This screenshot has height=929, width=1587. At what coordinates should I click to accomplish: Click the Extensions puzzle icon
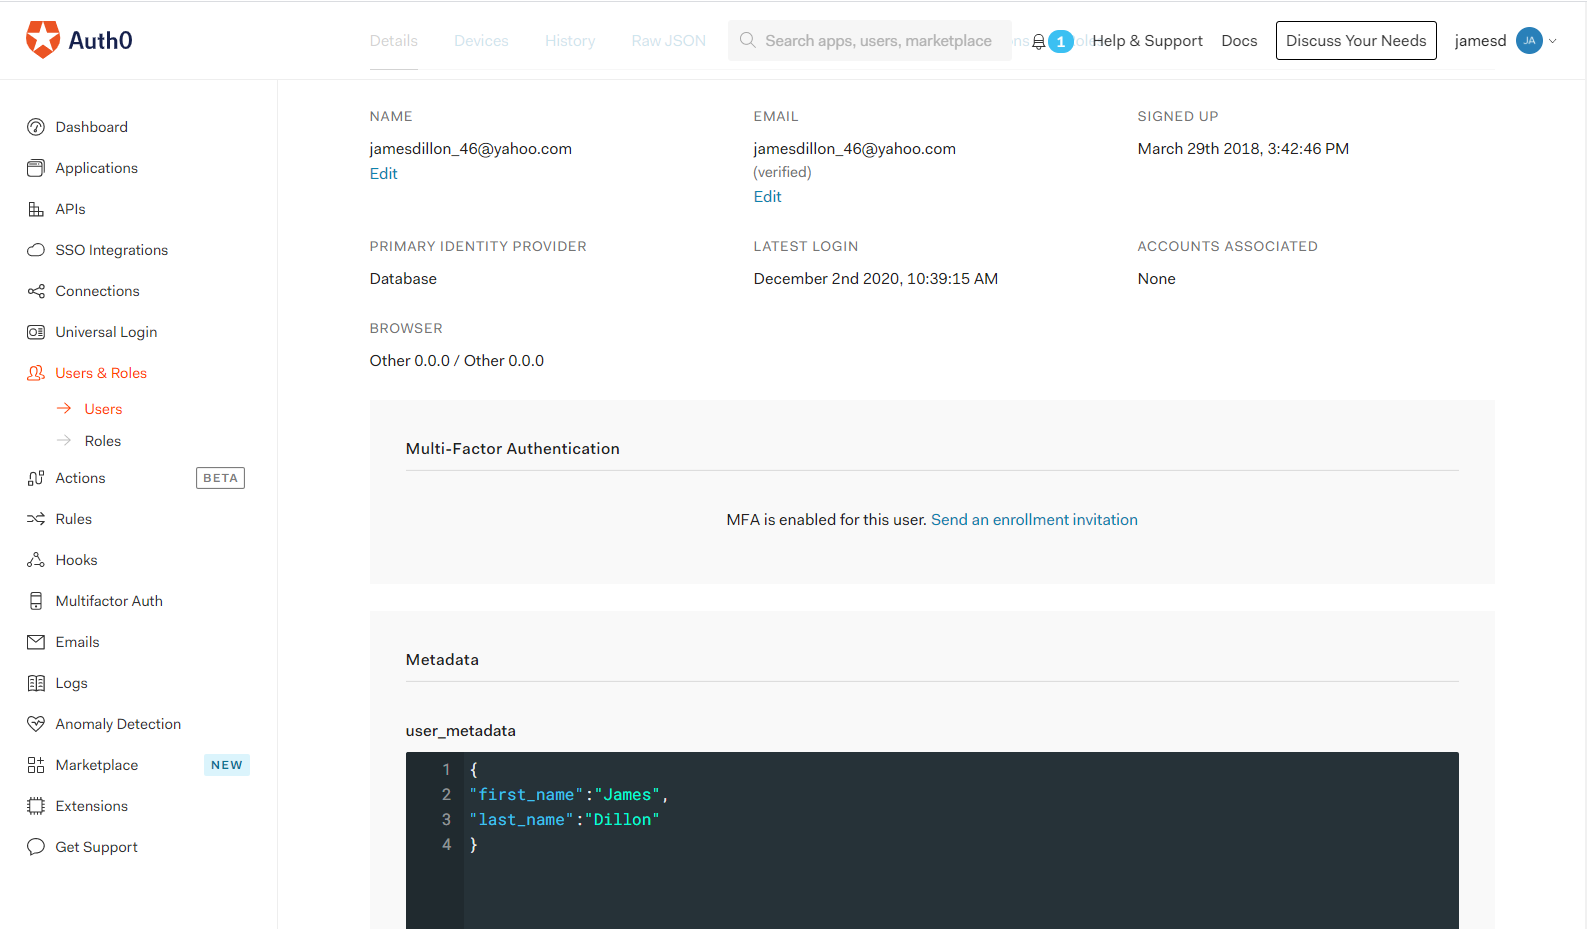(x=36, y=806)
